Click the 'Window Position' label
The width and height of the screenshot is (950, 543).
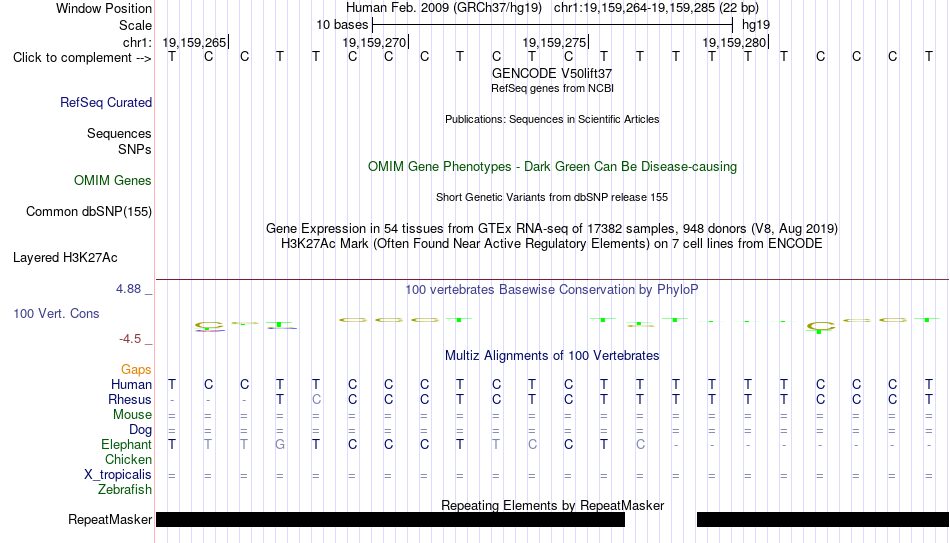[104, 8]
